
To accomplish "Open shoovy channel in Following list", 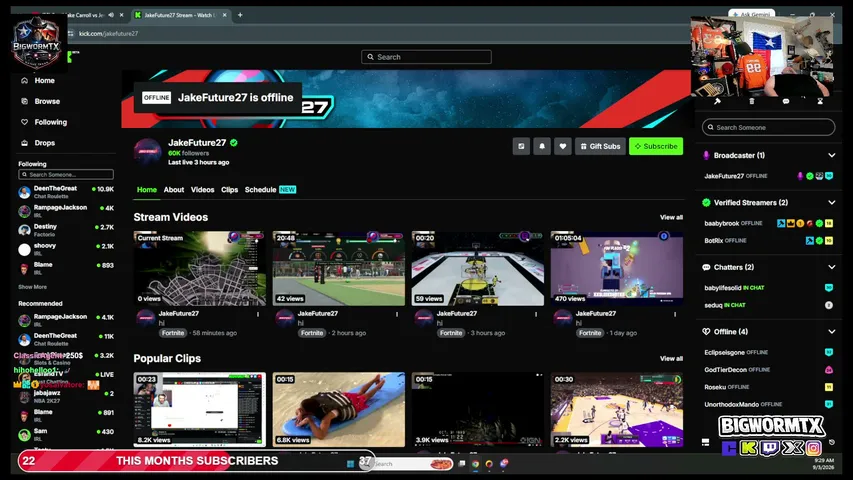I will [x=66, y=249].
